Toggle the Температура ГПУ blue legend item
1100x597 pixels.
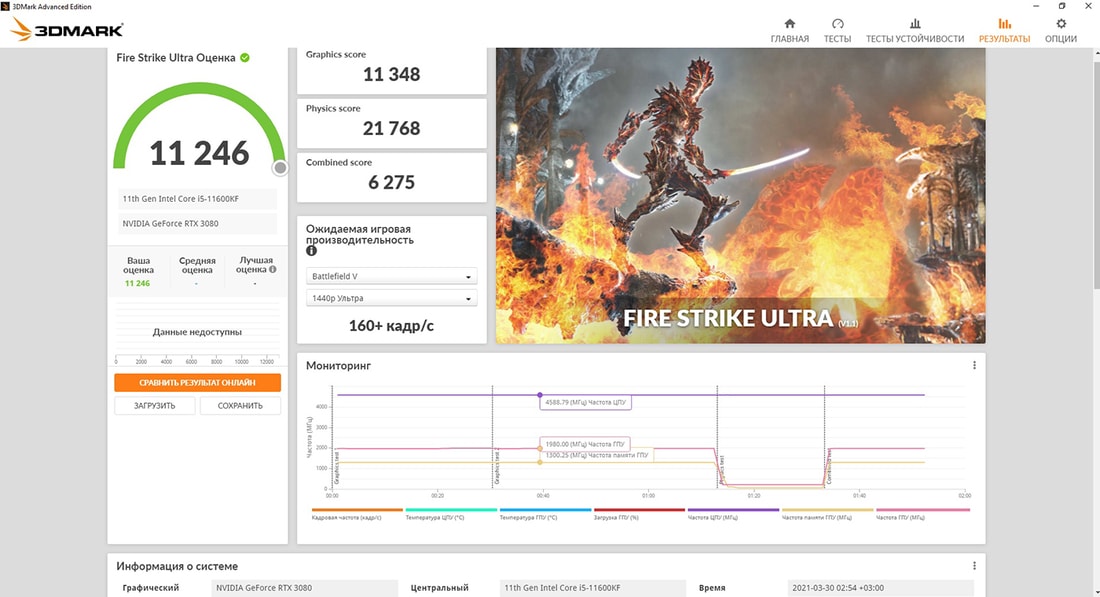(544, 513)
